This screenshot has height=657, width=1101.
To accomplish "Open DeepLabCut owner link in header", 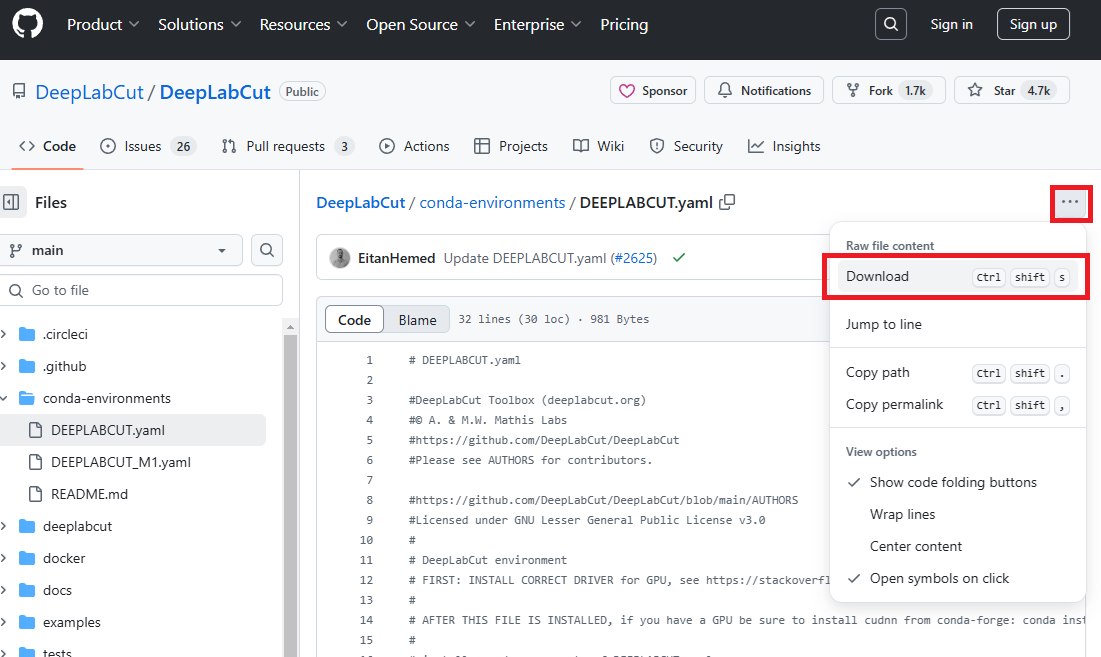I will click(x=89, y=92).
